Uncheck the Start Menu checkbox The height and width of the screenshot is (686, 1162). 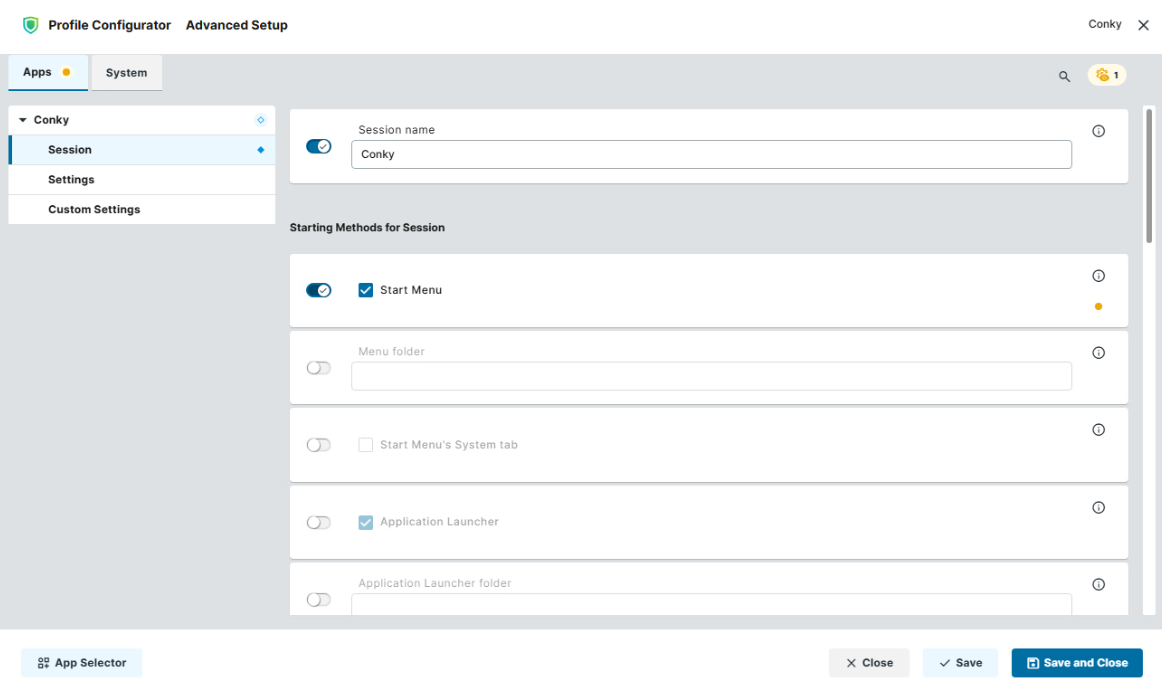[365, 290]
